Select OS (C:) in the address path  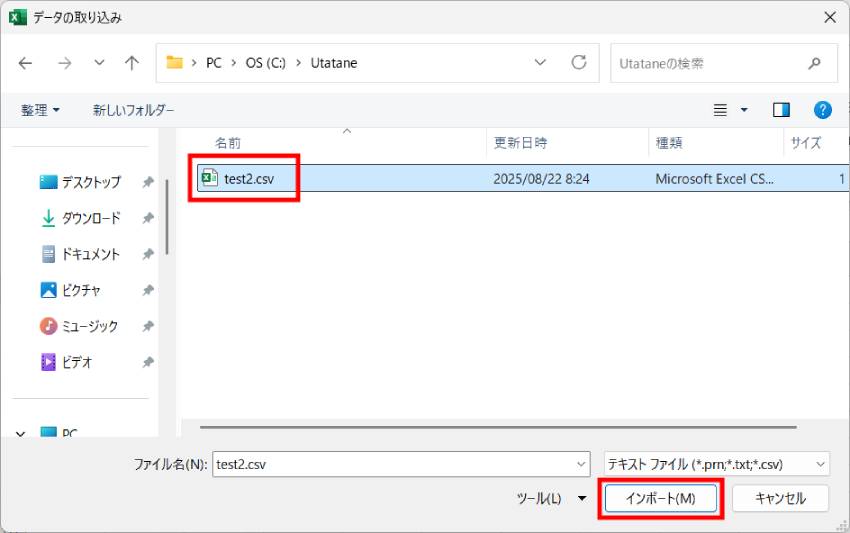pyautogui.click(x=266, y=63)
